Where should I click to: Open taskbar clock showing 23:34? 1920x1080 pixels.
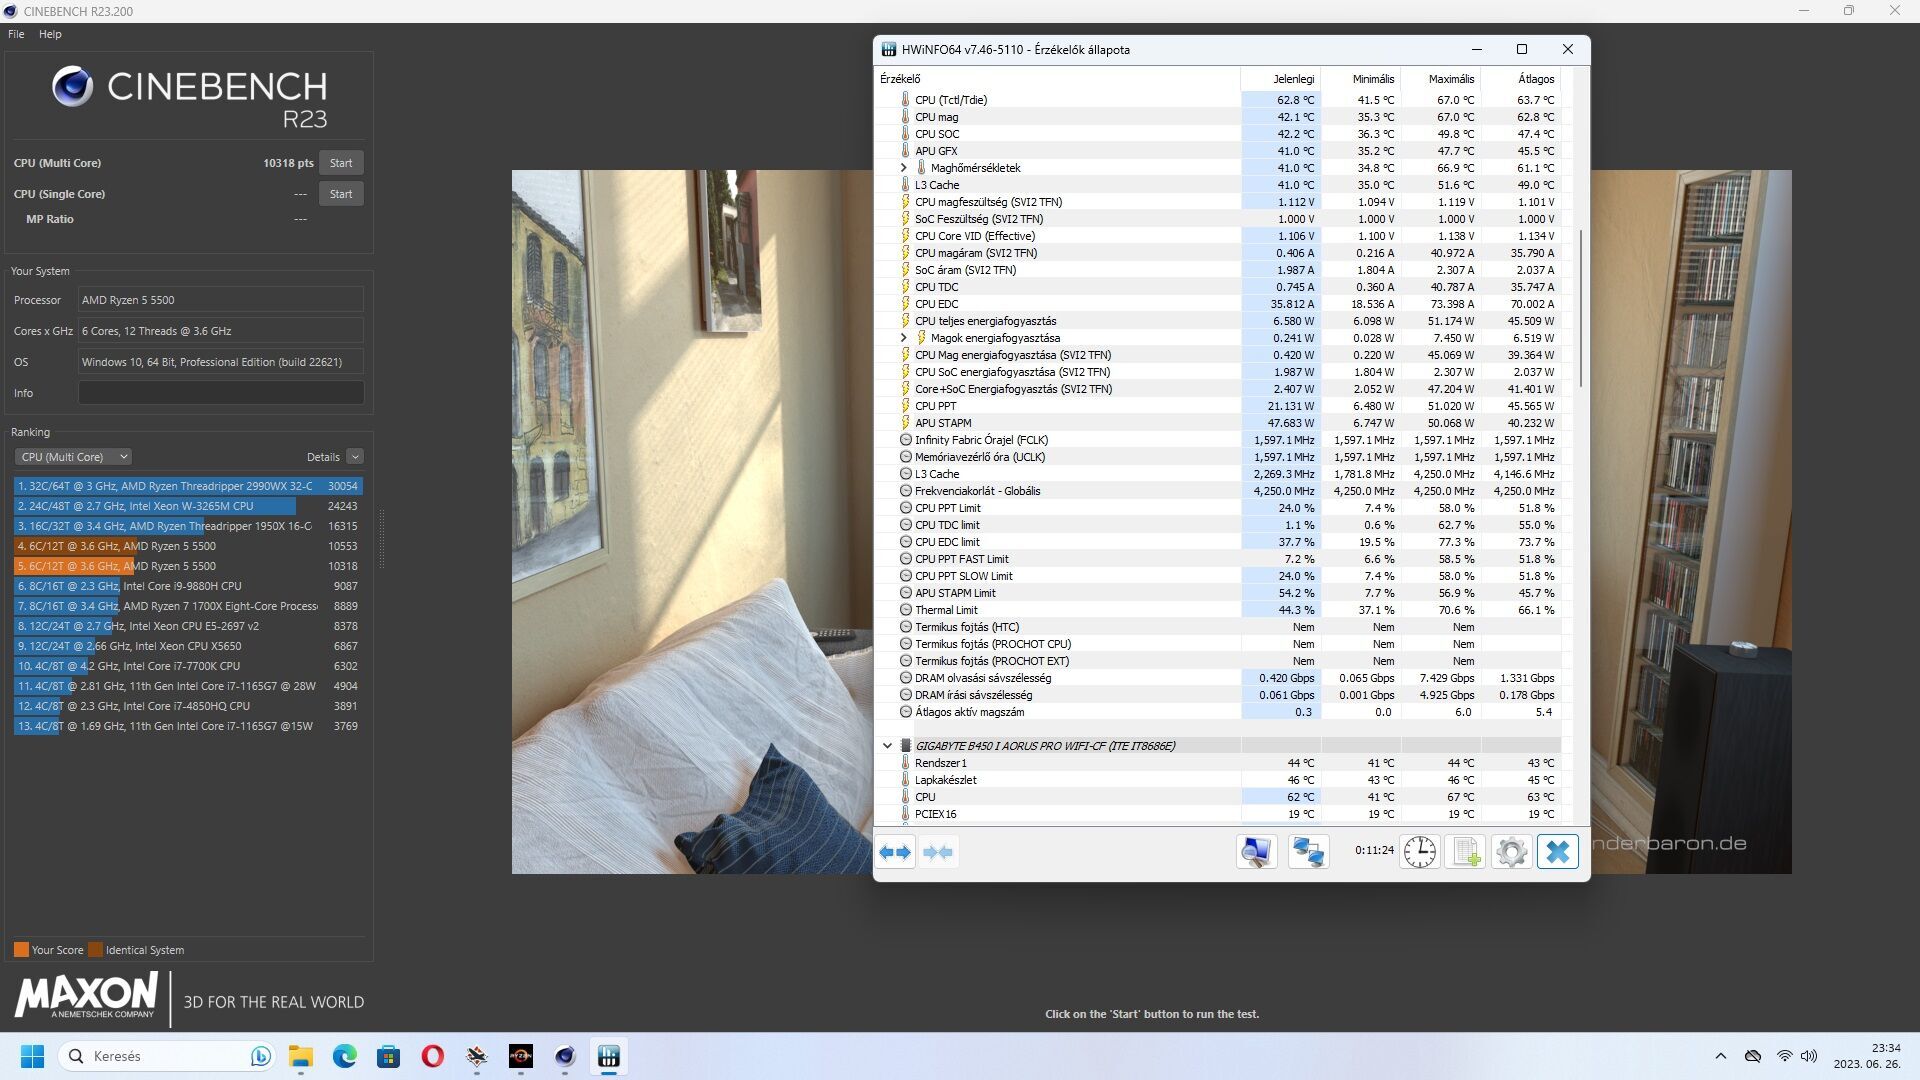(x=1866, y=1056)
